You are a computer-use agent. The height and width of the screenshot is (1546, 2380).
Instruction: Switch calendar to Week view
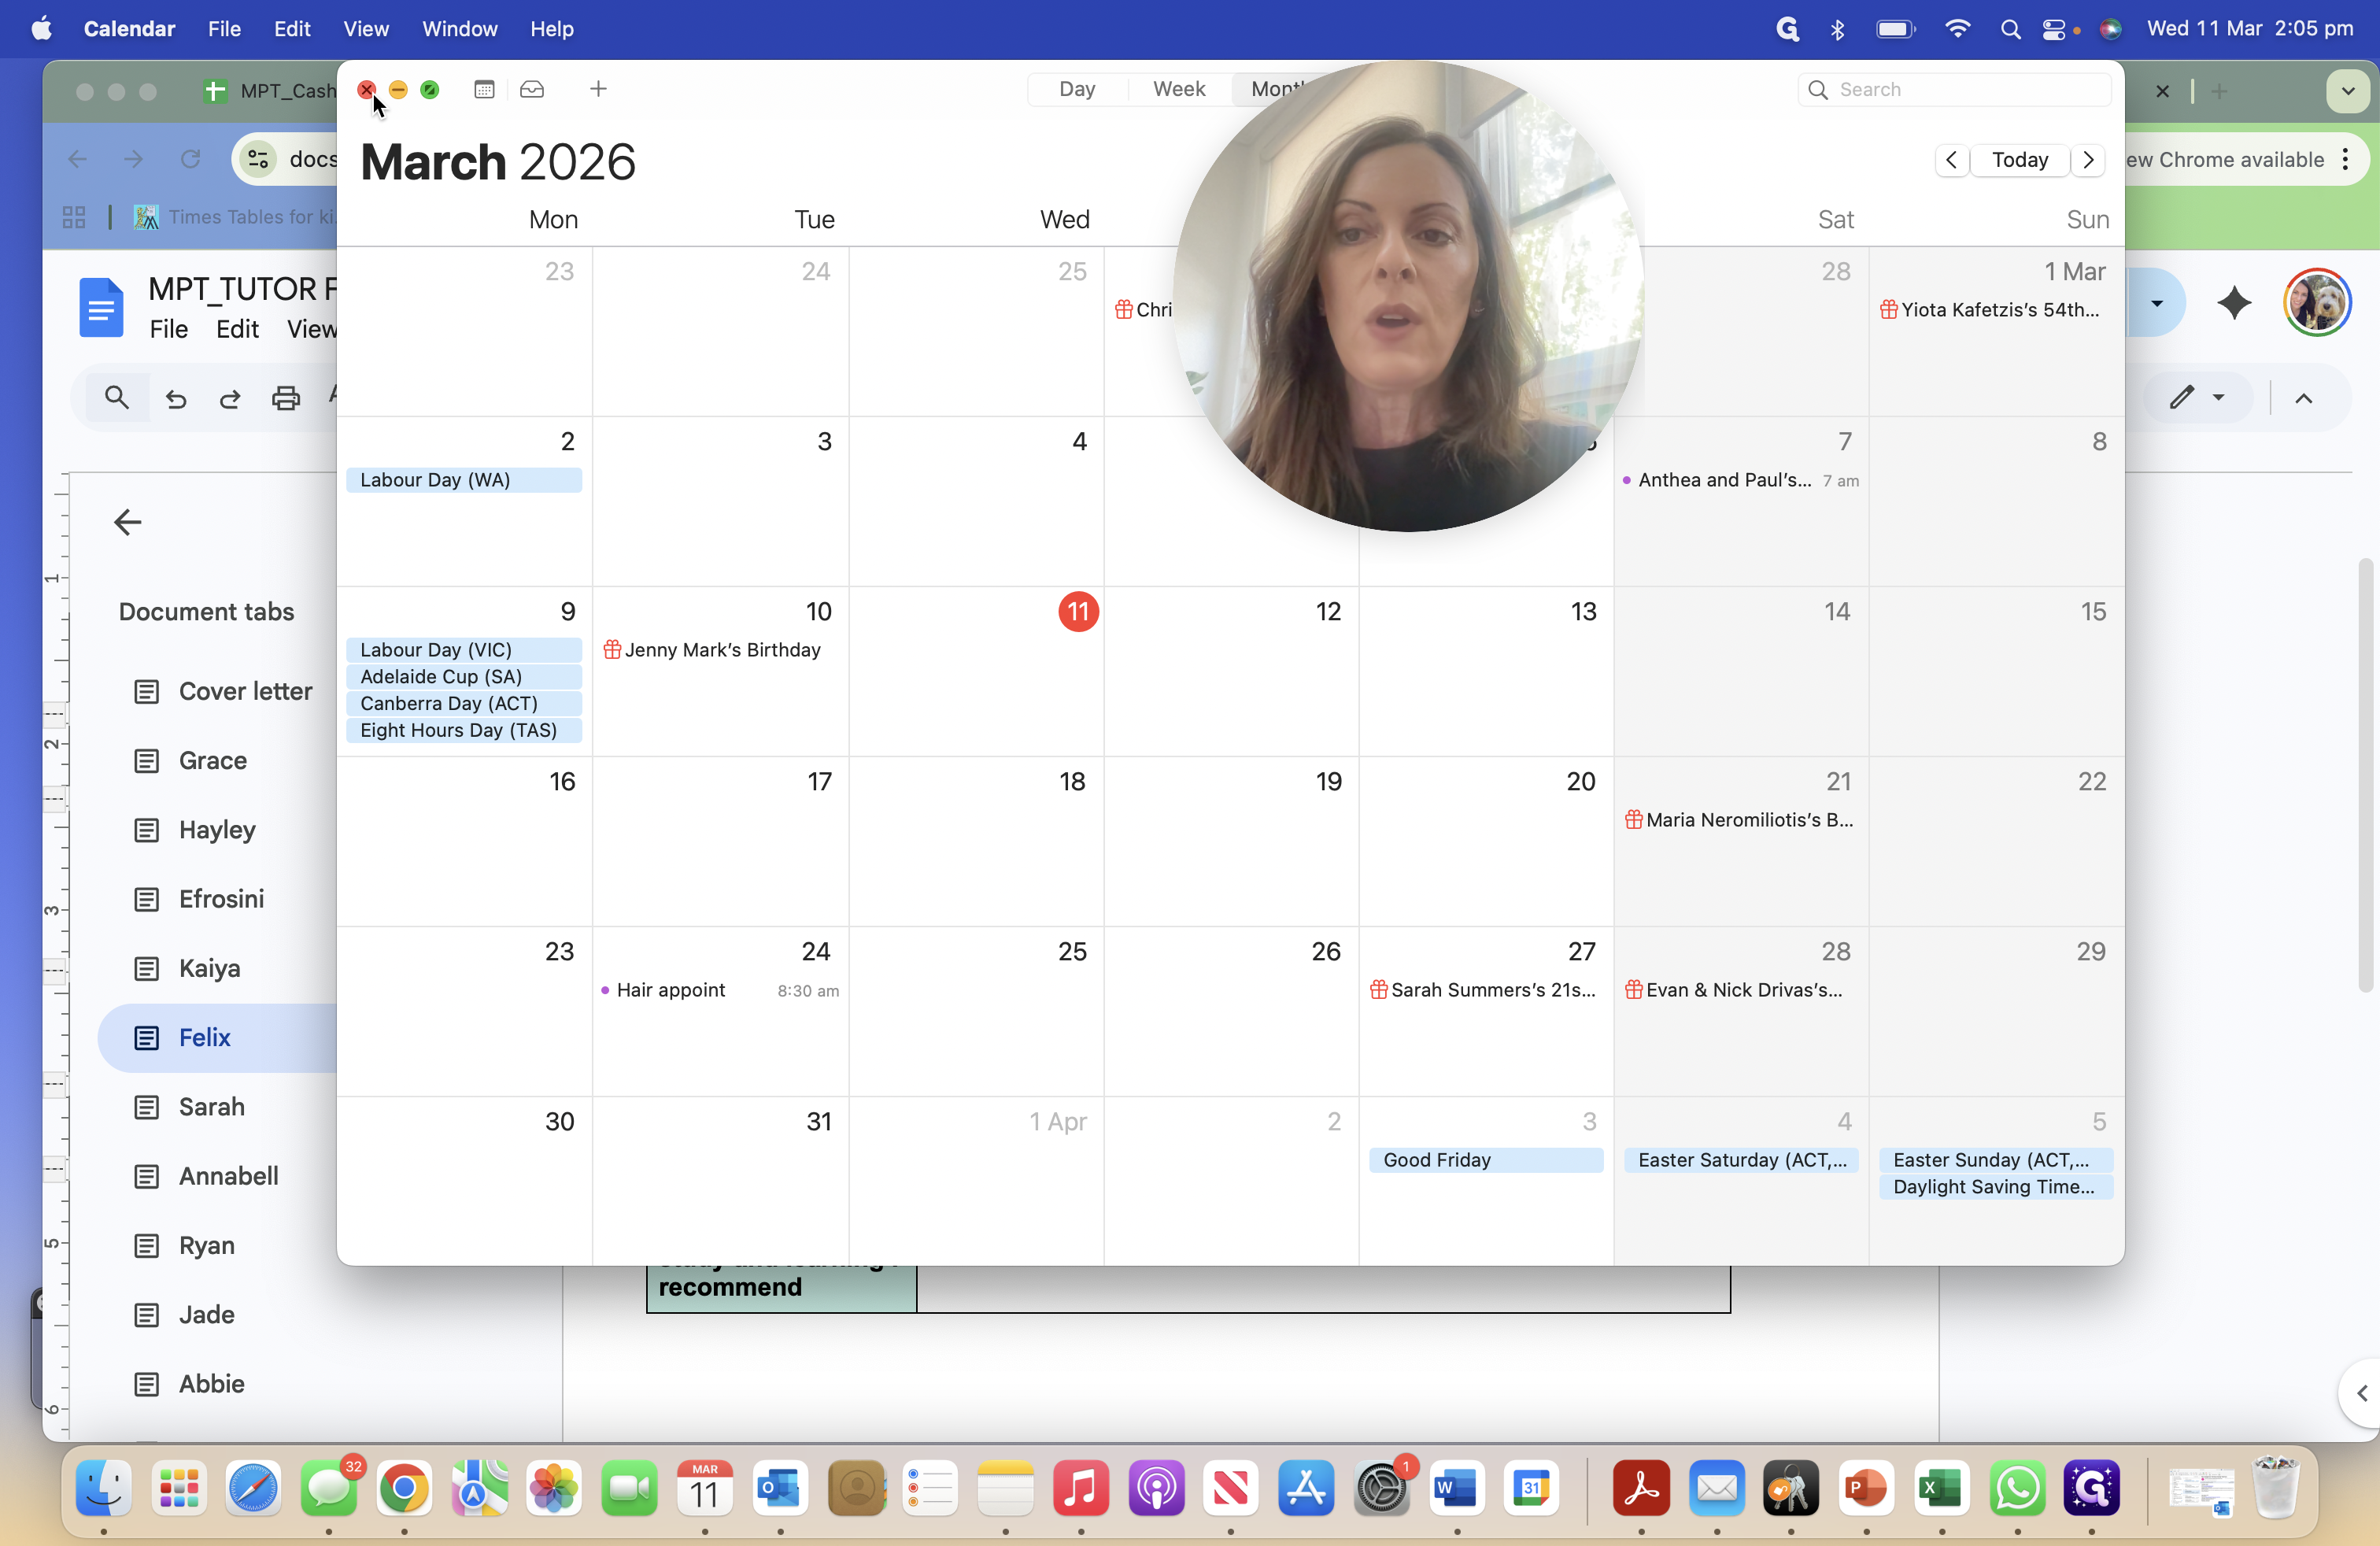tap(1179, 89)
